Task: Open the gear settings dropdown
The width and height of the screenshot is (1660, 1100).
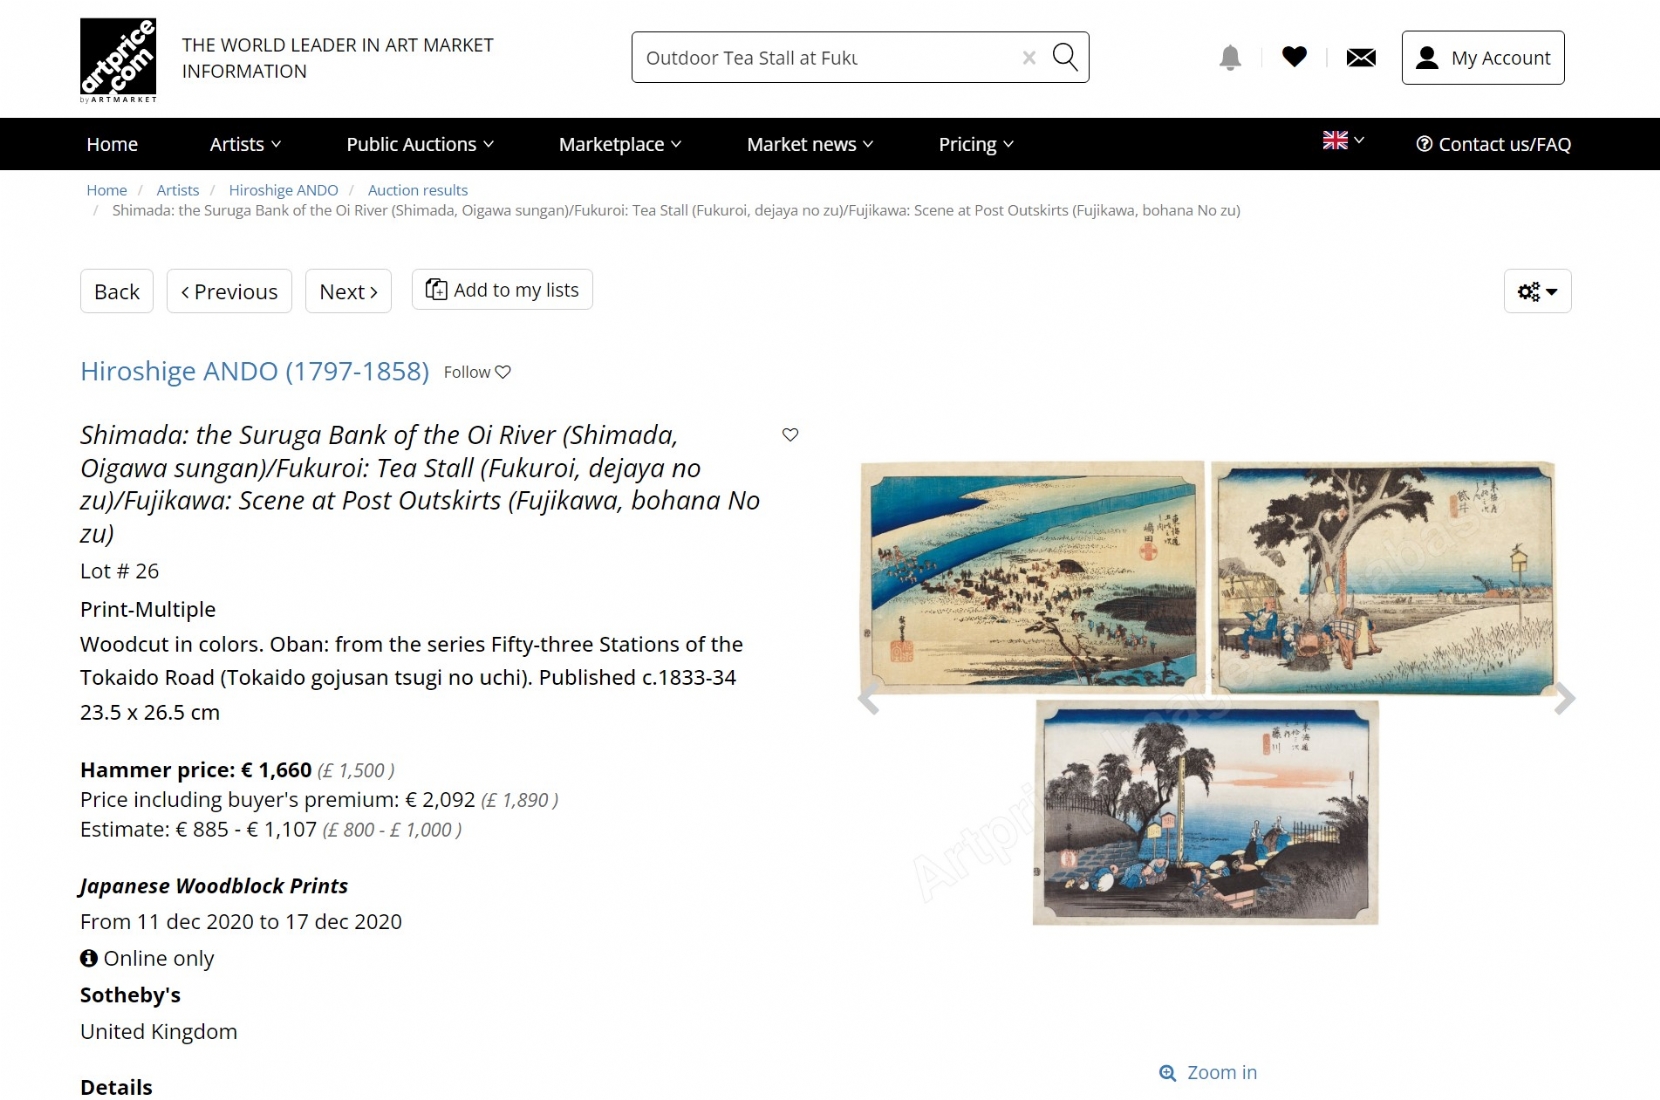Action: (1537, 291)
